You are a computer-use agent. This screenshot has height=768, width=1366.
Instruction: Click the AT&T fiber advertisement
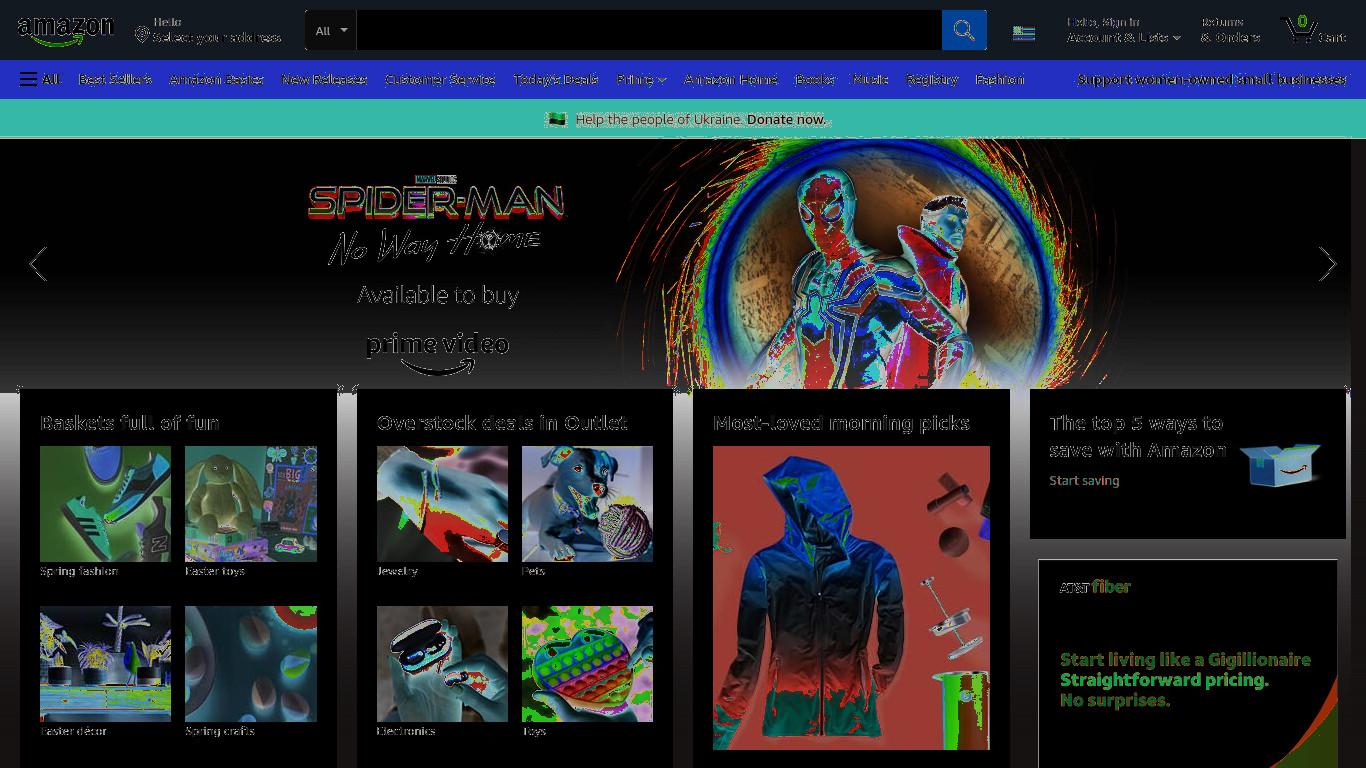click(x=1188, y=664)
